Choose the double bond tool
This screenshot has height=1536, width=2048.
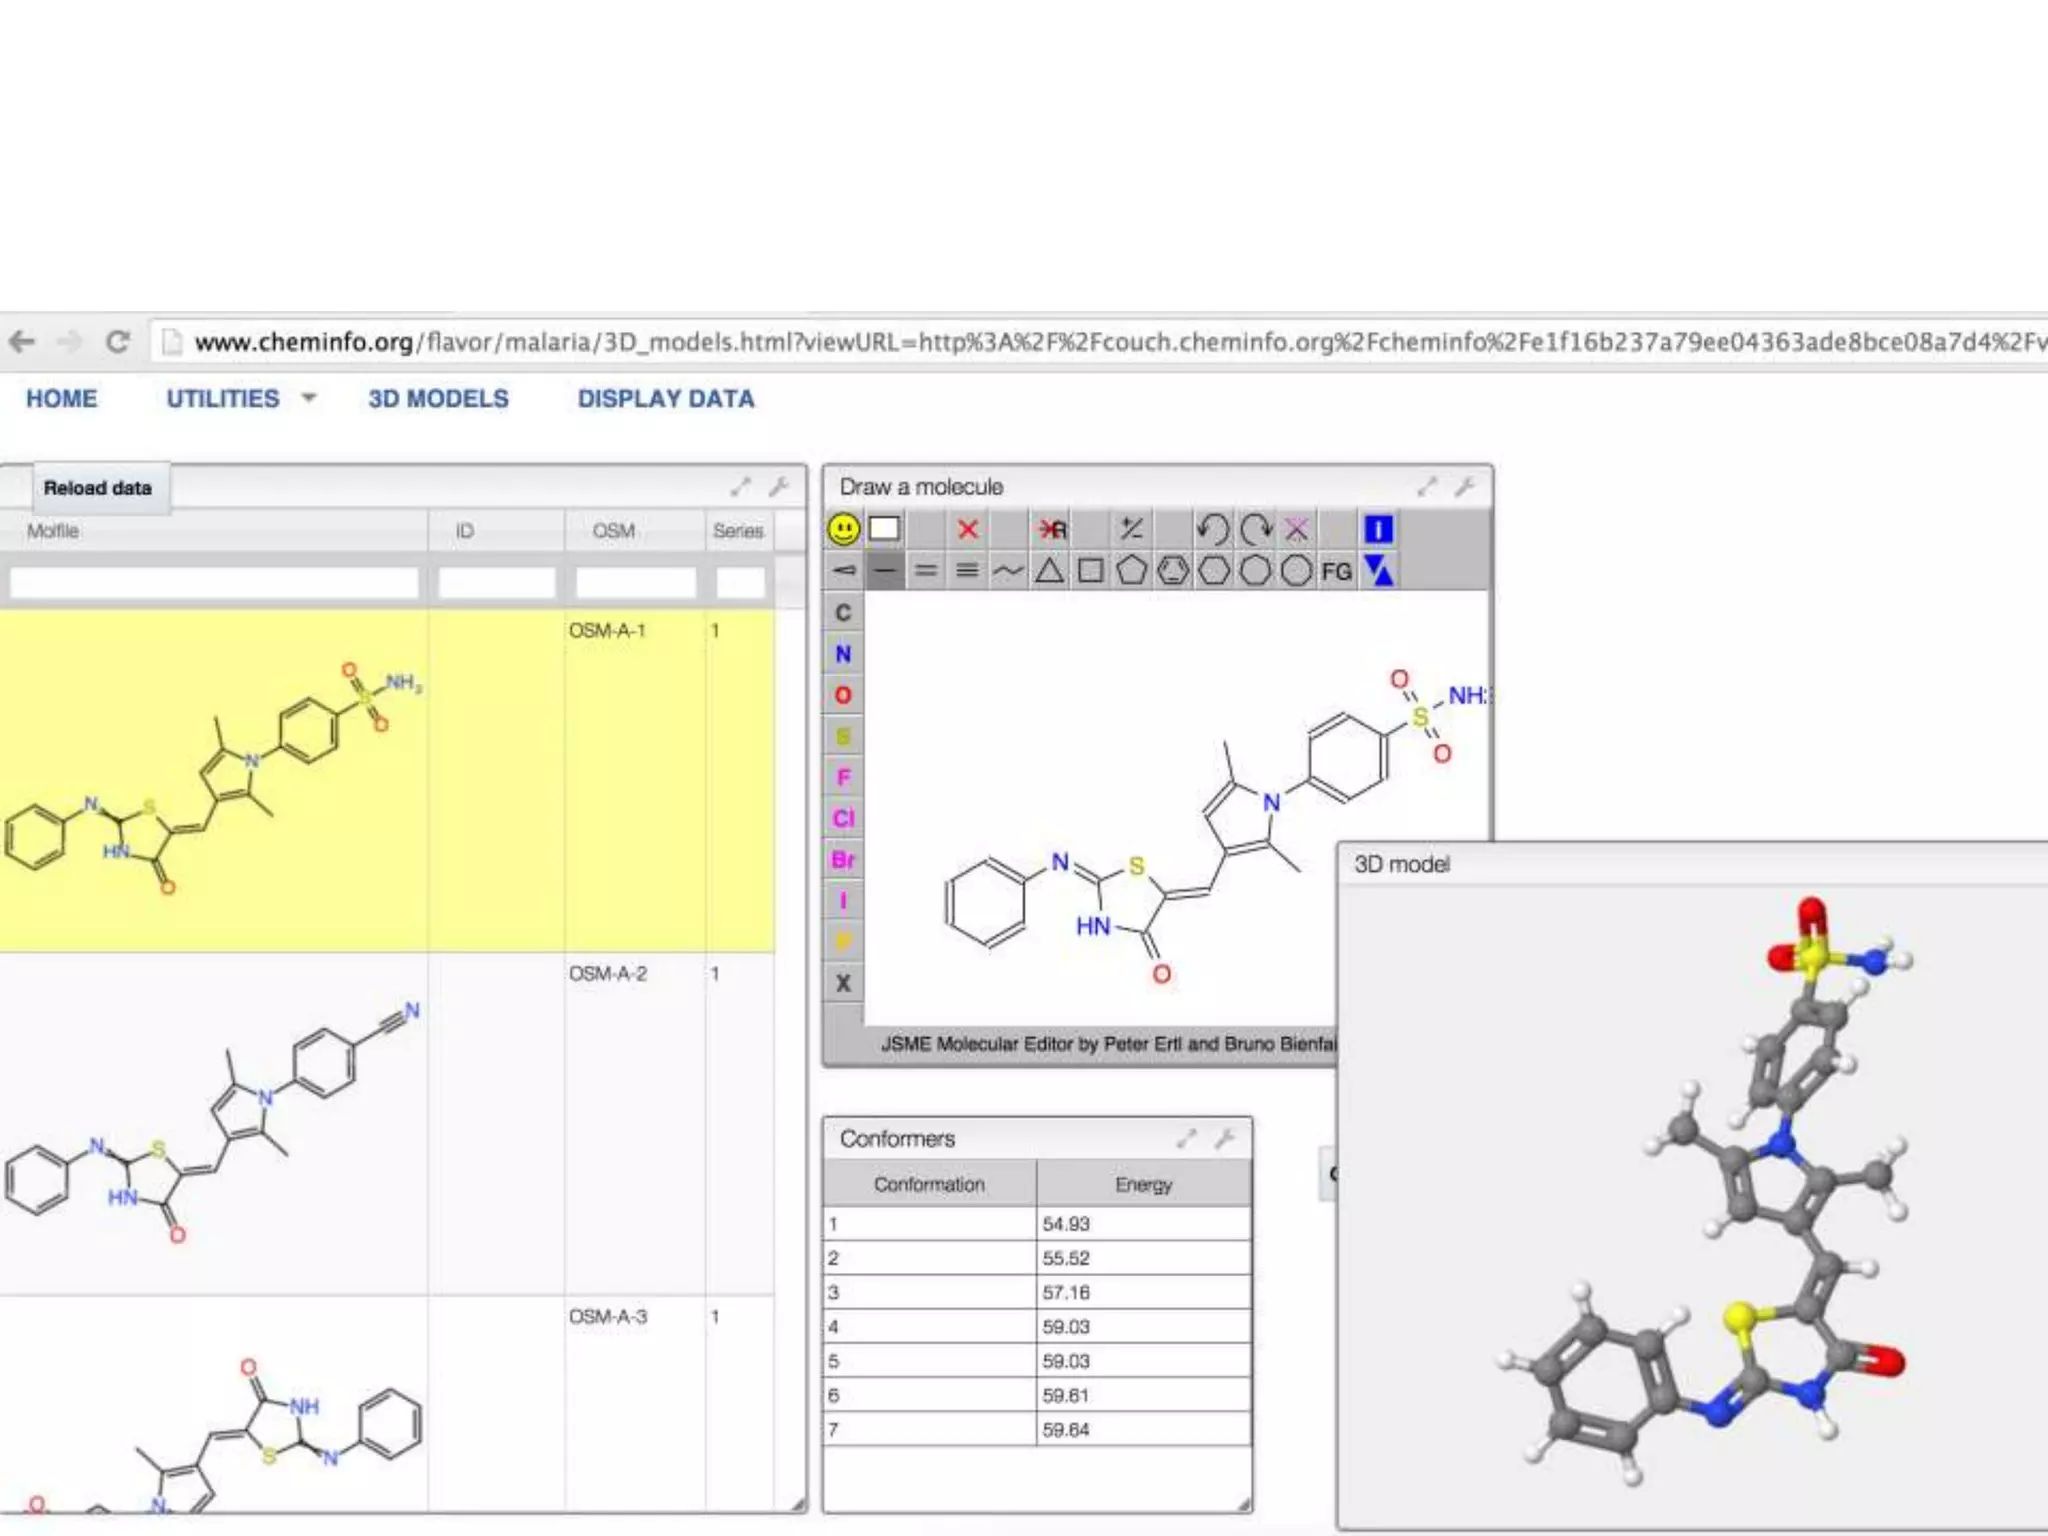pyautogui.click(x=926, y=571)
